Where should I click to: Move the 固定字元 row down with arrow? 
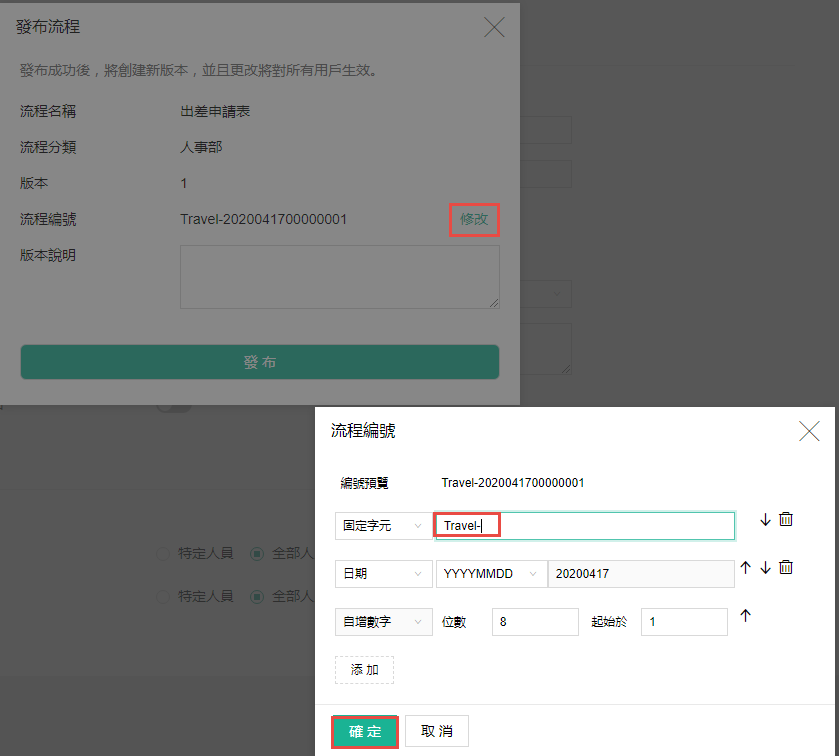pyautogui.click(x=765, y=520)
